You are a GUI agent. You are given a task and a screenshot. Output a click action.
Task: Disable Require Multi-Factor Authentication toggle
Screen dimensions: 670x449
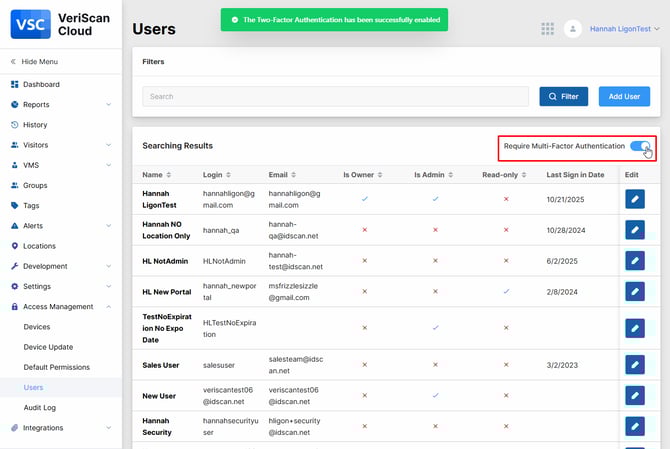point(639,146)
